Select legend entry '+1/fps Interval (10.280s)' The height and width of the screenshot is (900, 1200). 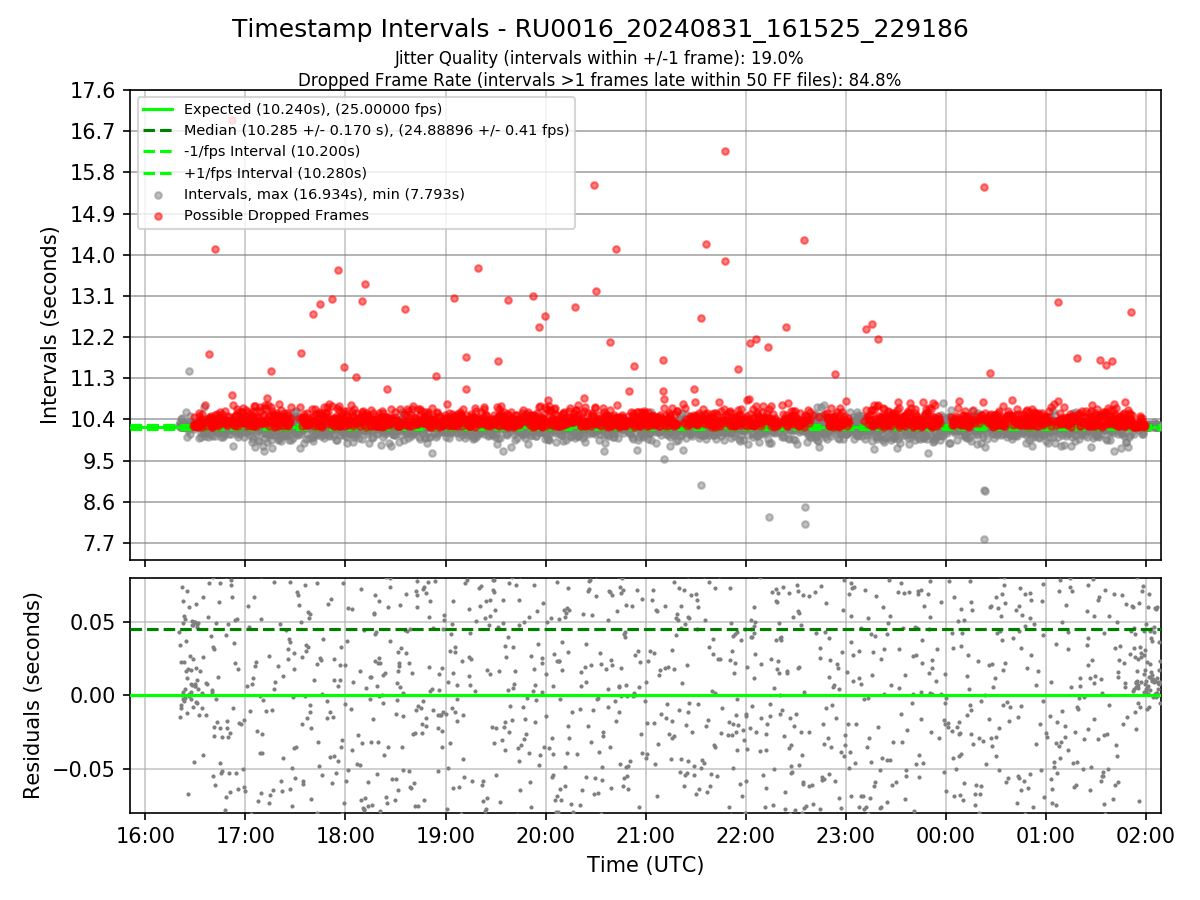click(275, 173)
